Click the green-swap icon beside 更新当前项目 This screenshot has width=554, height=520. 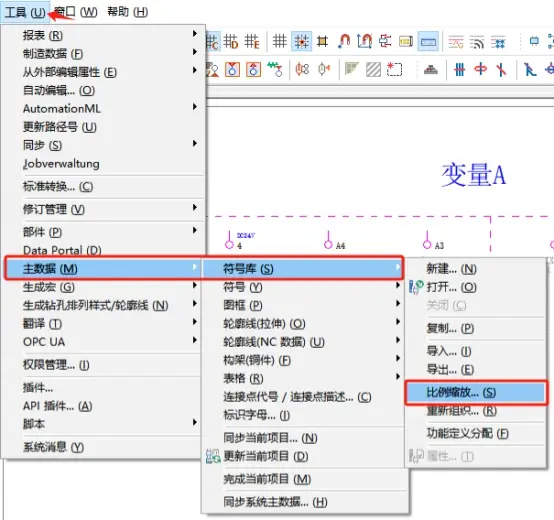point(213,456)
